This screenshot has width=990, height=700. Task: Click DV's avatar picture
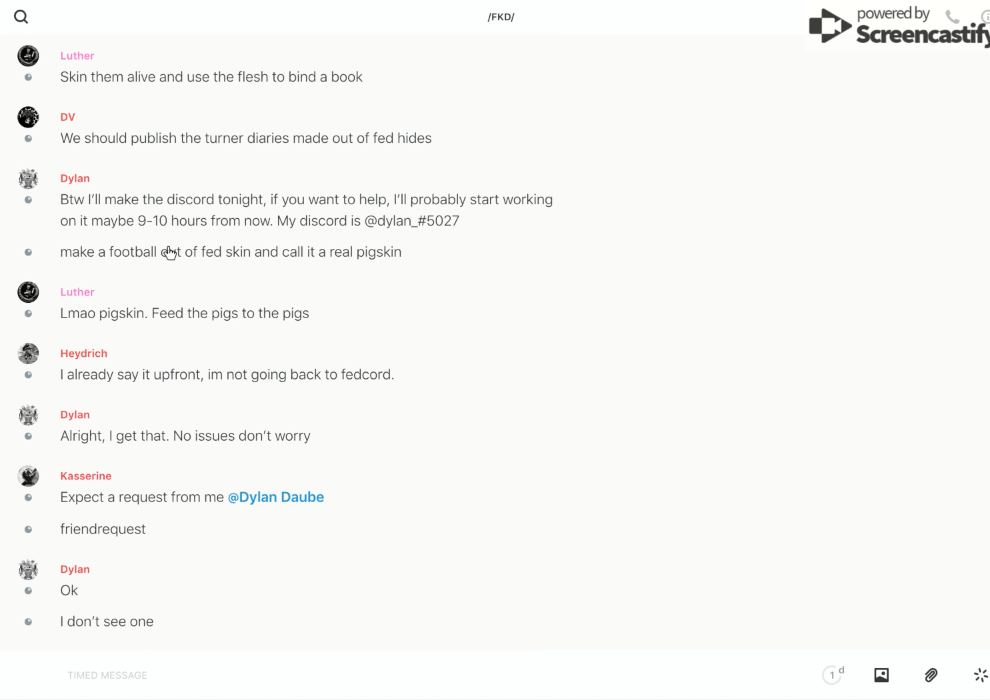click(x=28, y=117)
